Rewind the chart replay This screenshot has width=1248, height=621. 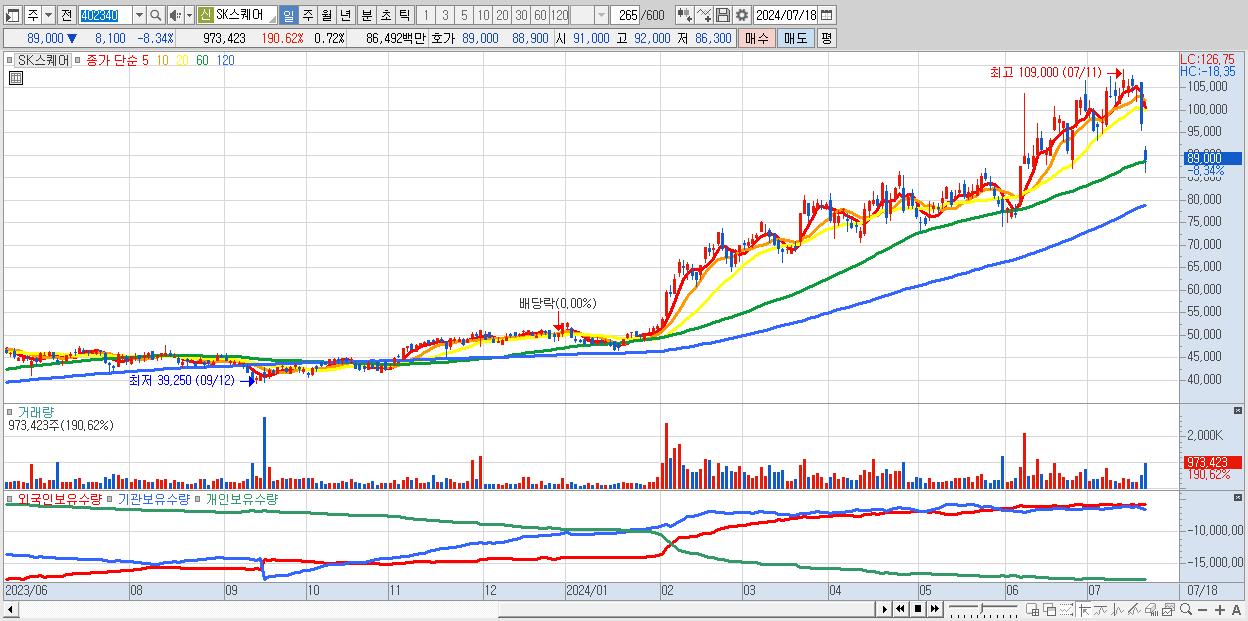tap(901, 609)
